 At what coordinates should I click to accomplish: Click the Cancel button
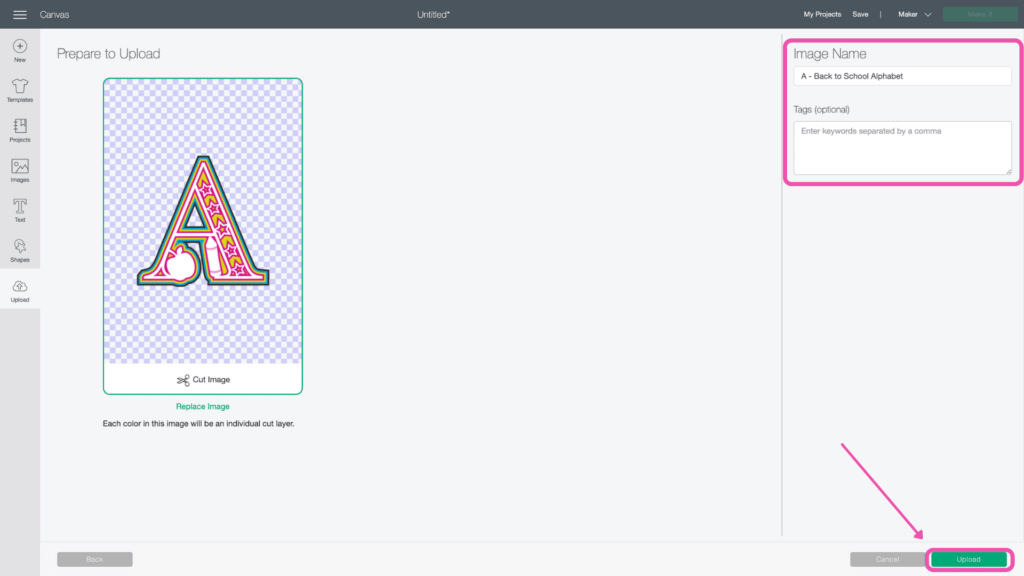pyautogui.click(x=887, y=559)
